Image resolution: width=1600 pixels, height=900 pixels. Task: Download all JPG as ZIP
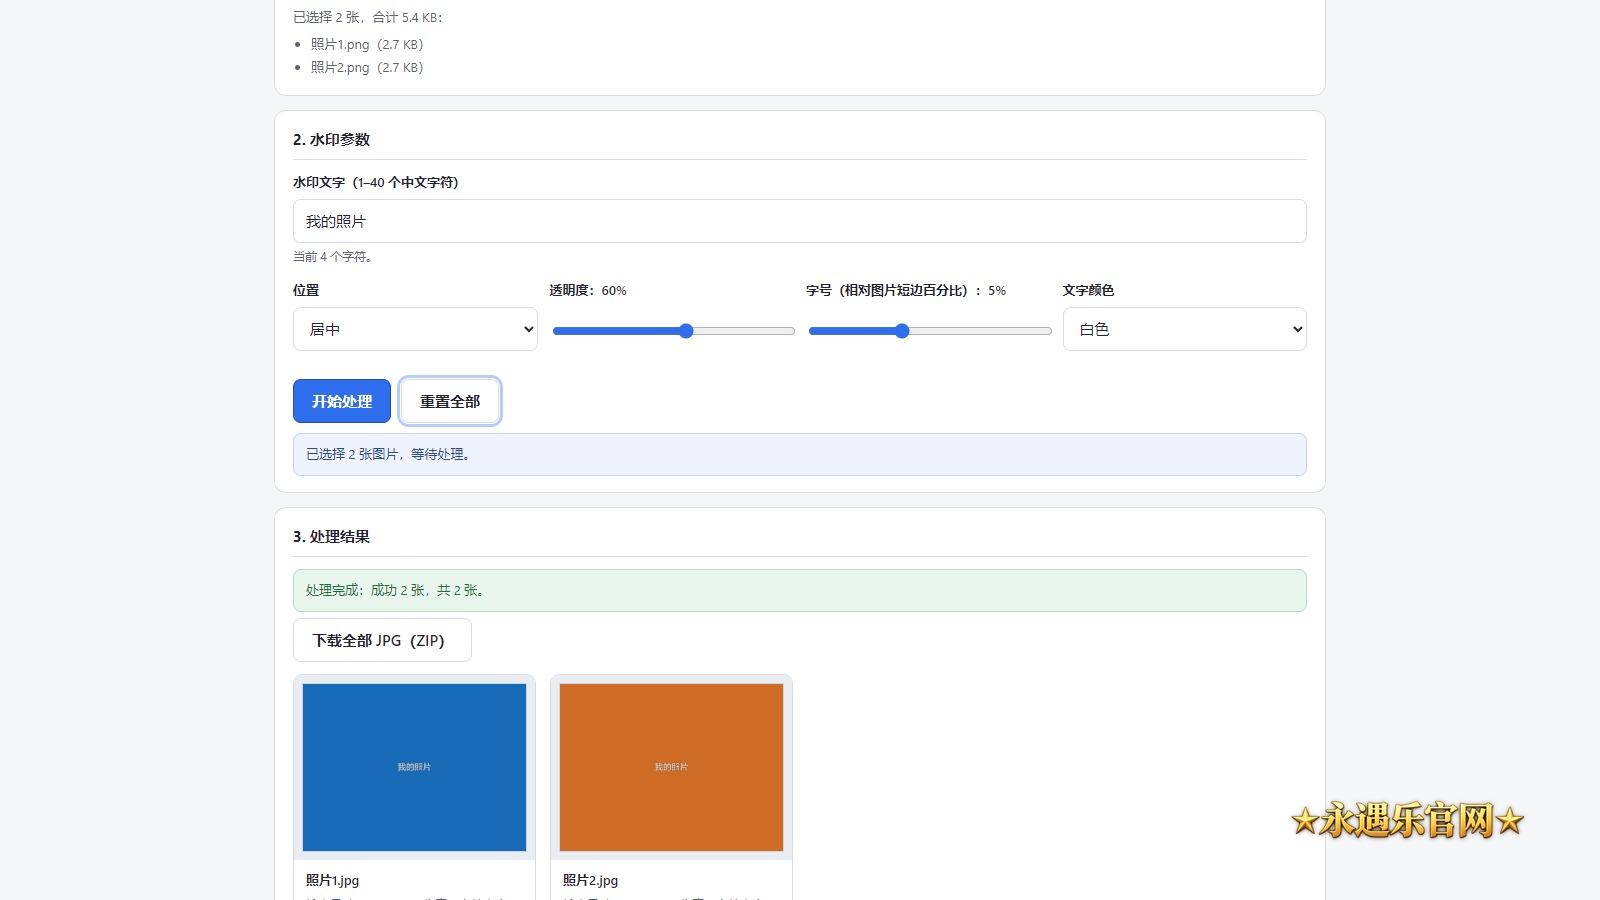(382, 640)
